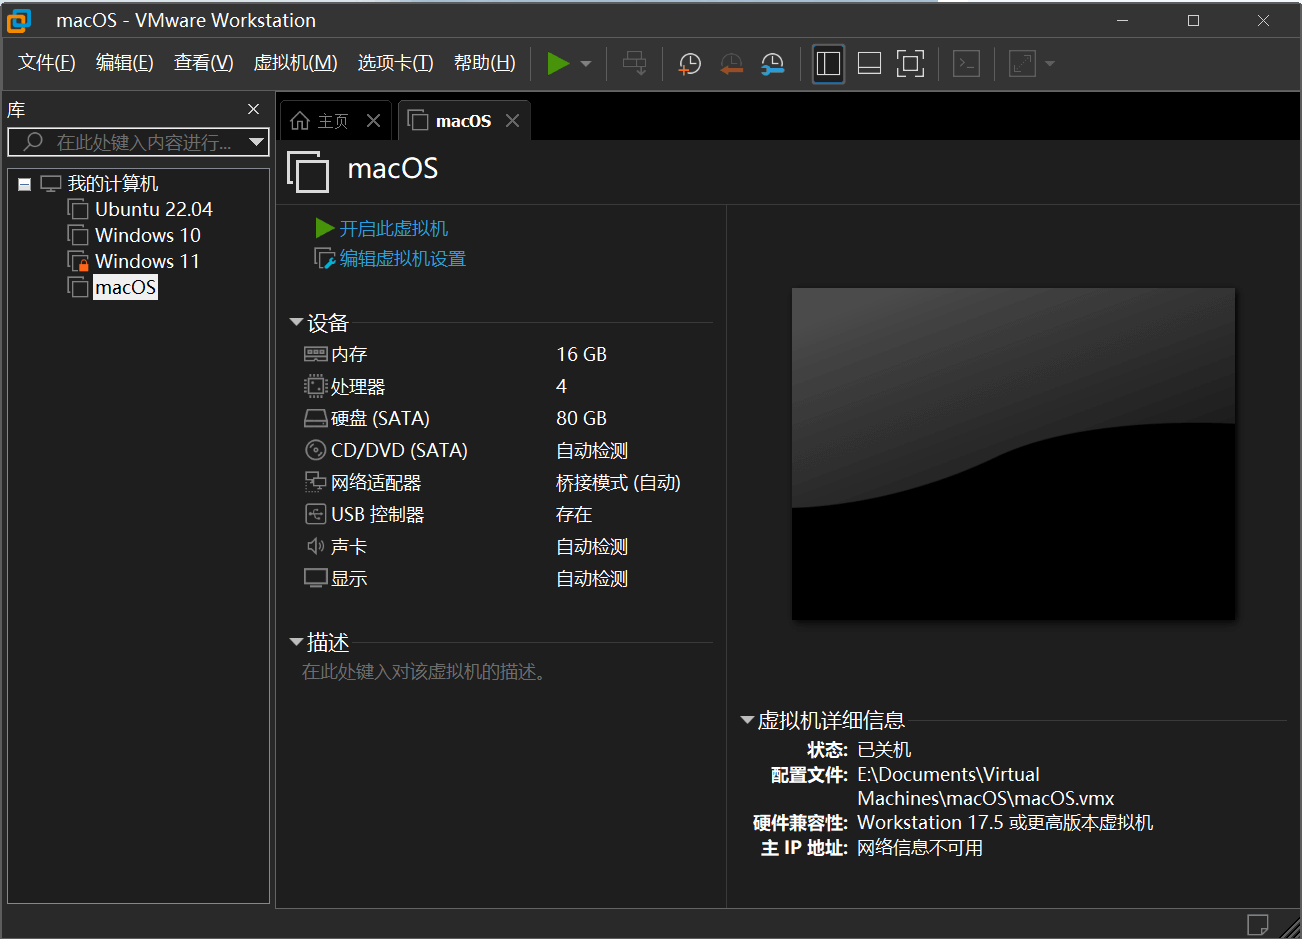Screen dimensions: 1302x939
Task: Select the Windows 11 virtual machine
Action: [147, 261]
